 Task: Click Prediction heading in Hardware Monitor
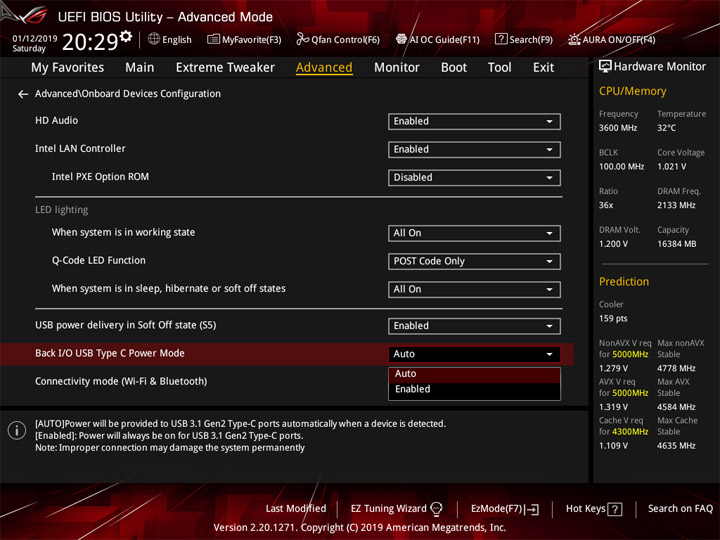[x=624, y=281]
